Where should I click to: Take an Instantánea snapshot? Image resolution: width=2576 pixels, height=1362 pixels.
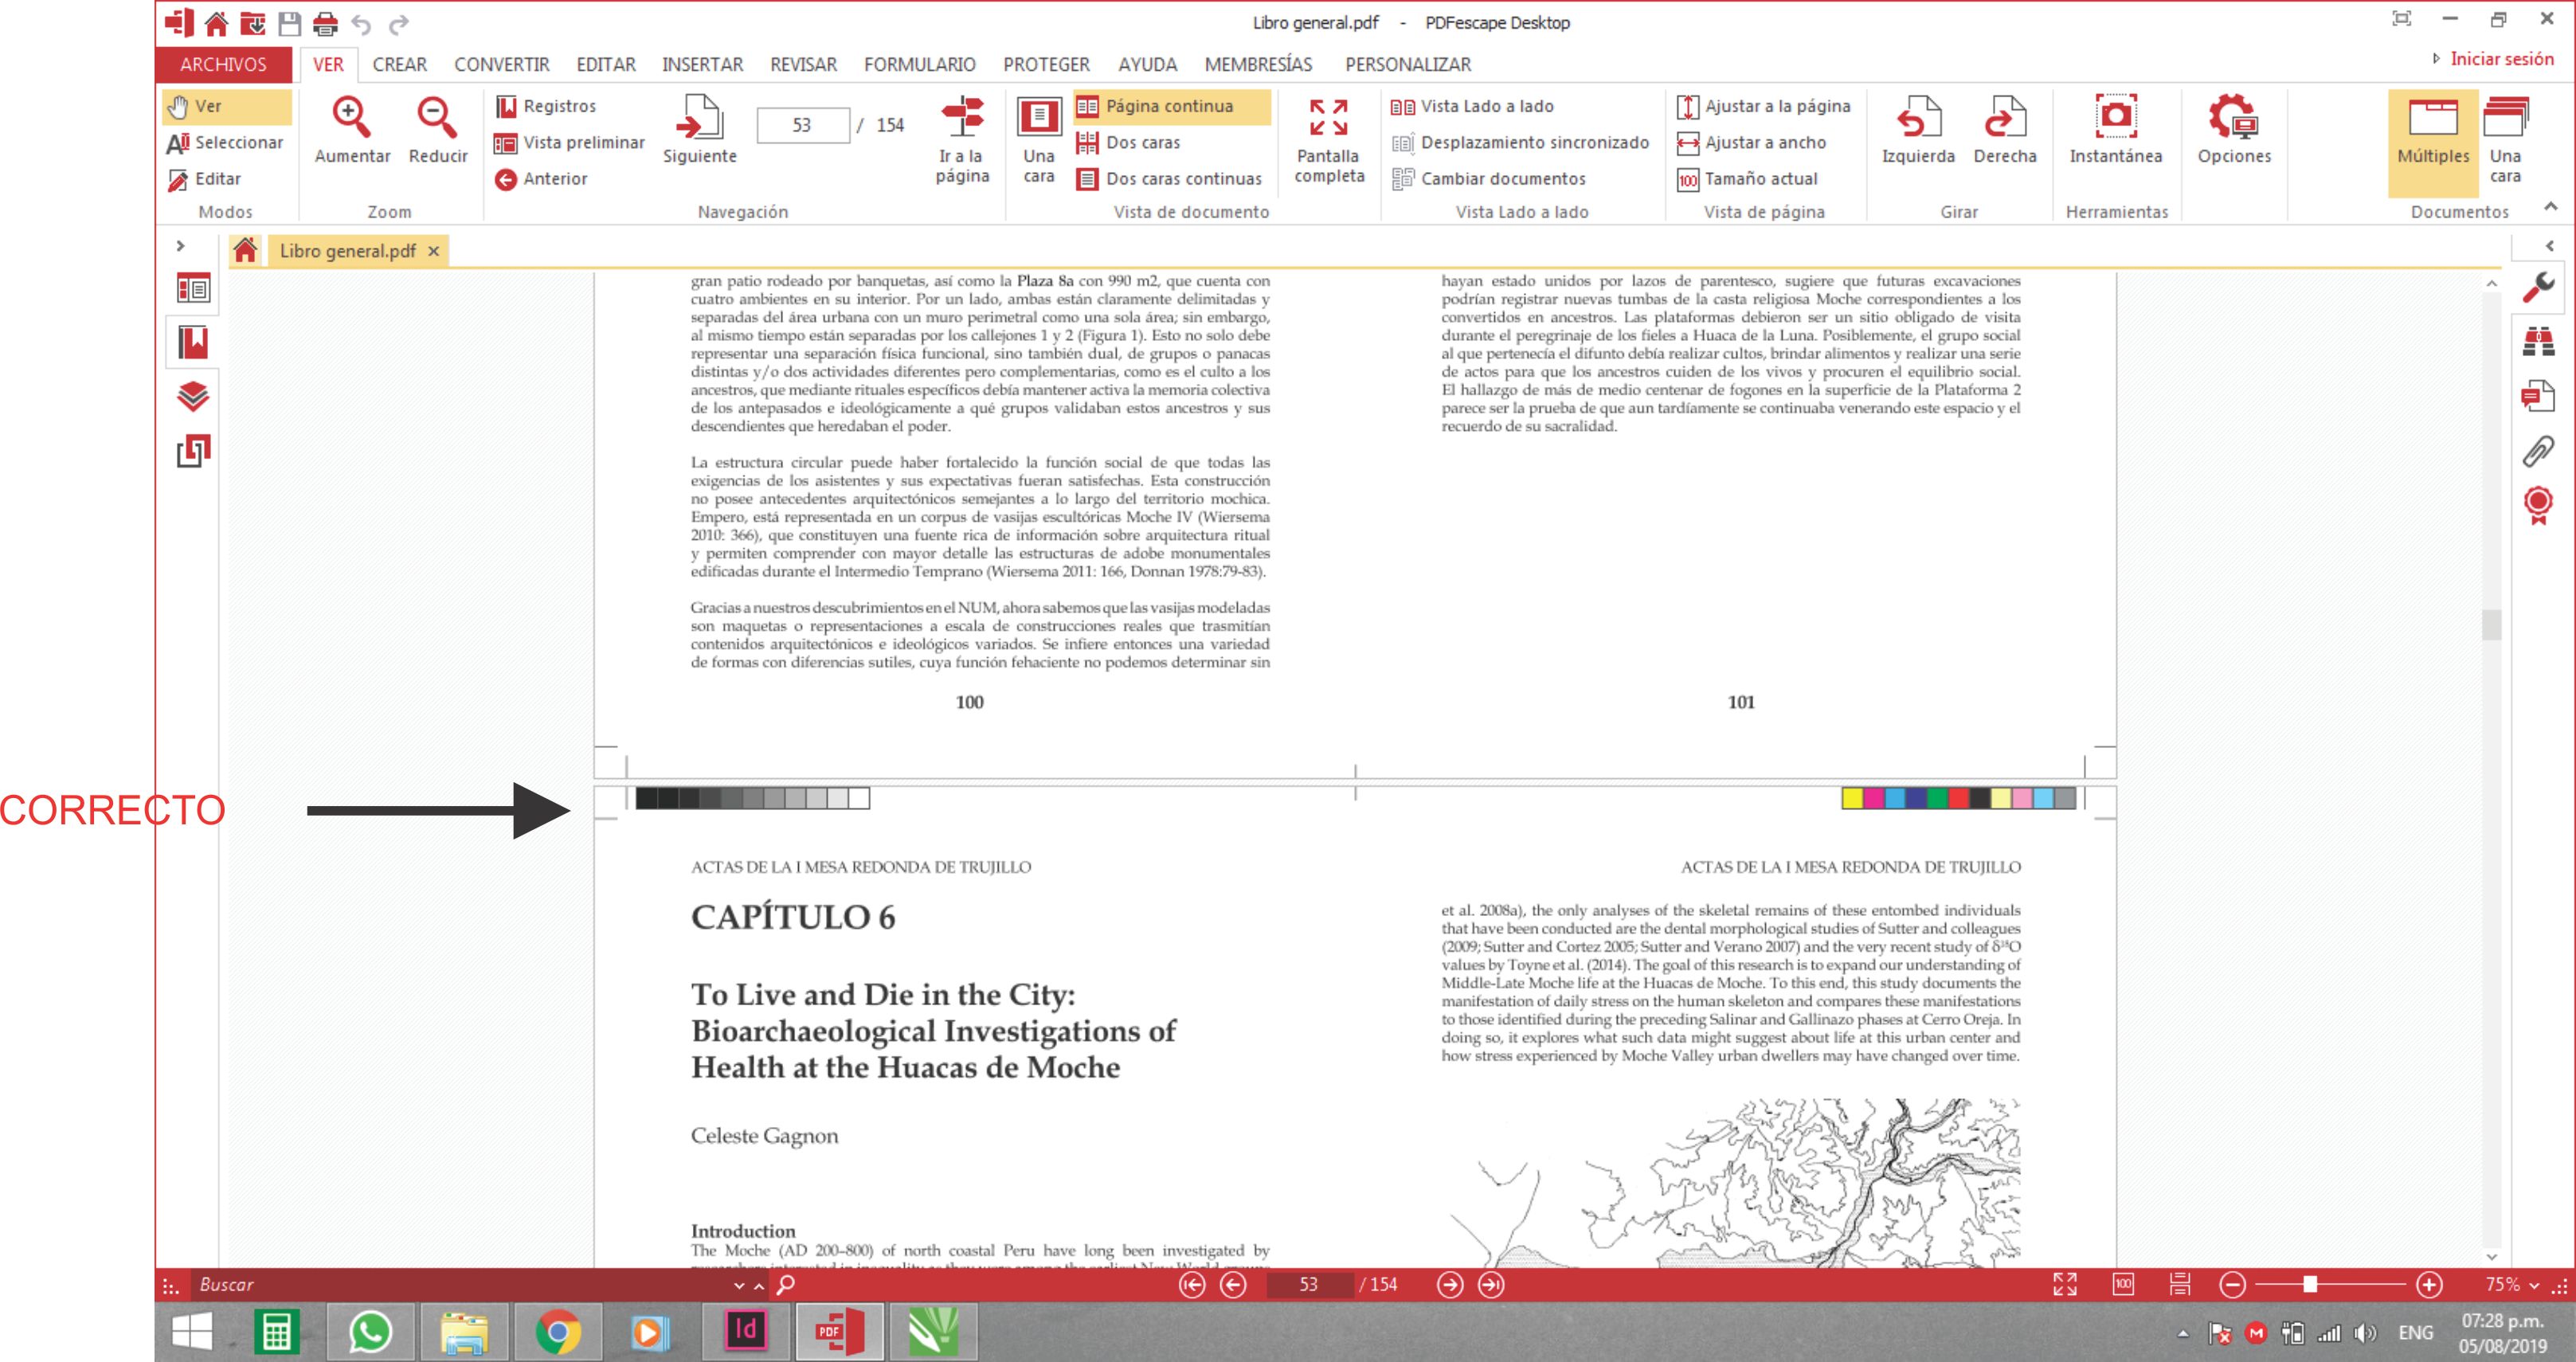pyautogui.click(x=2115, y=130)
